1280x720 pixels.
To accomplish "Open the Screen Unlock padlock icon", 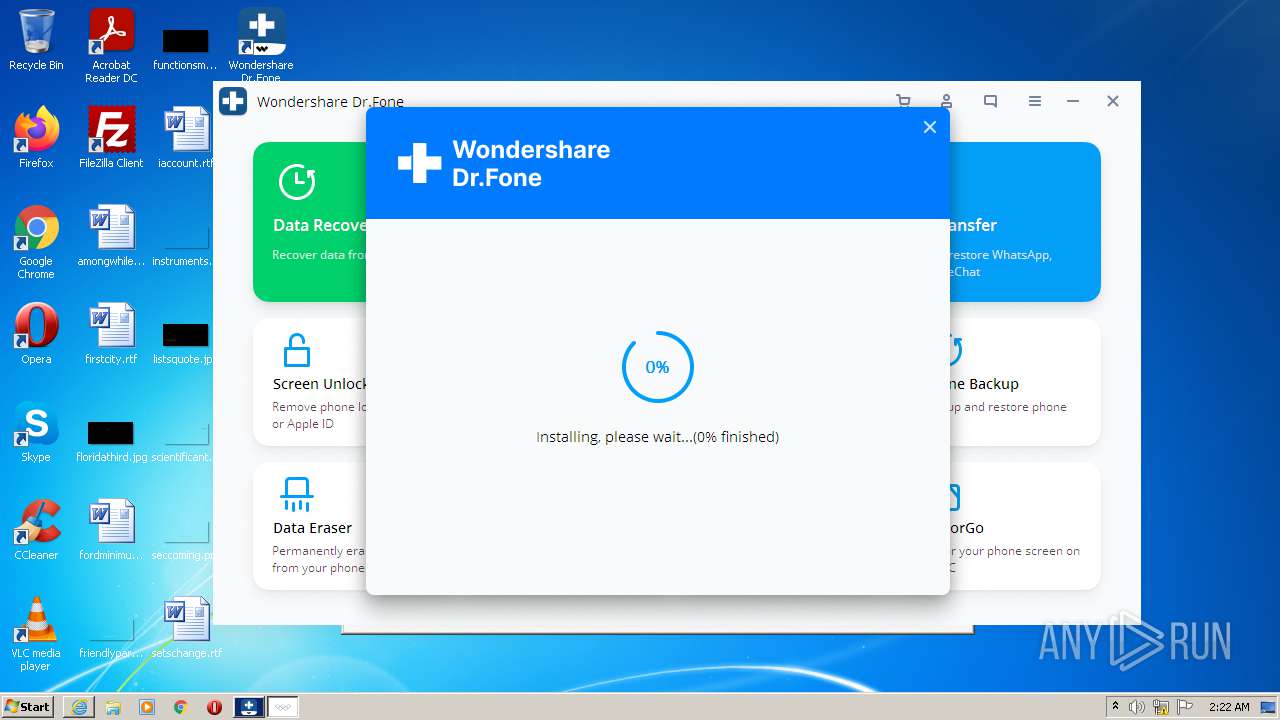I will click(x=297, y=351).
